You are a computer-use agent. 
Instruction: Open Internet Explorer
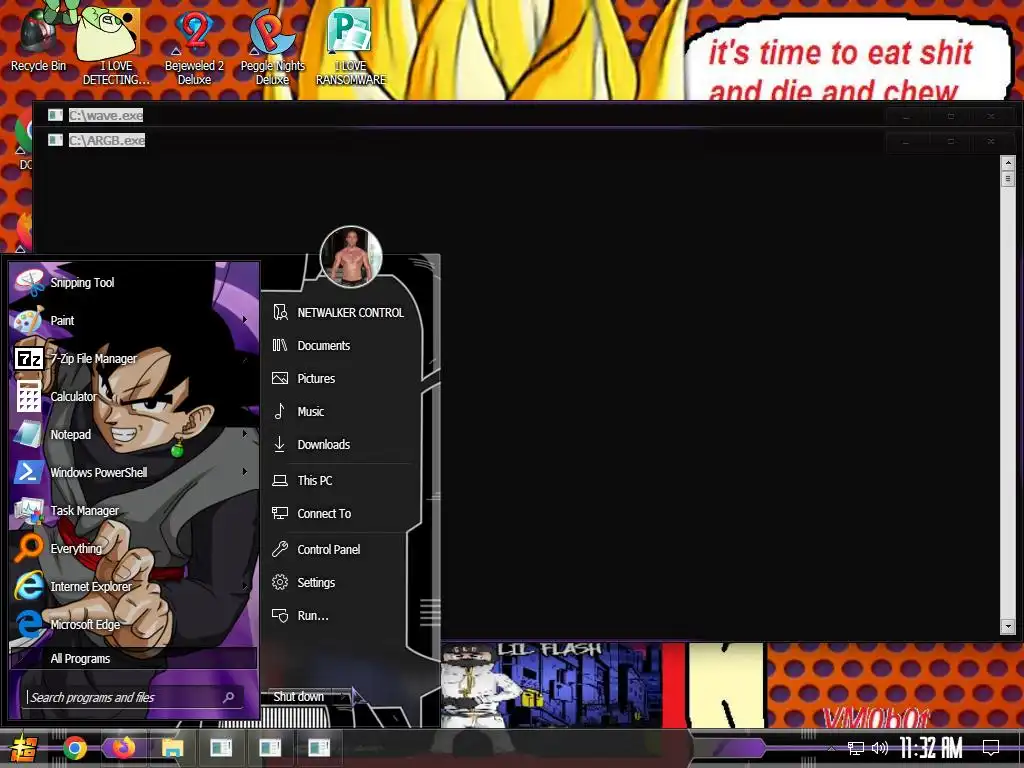(x=134, y=586)
